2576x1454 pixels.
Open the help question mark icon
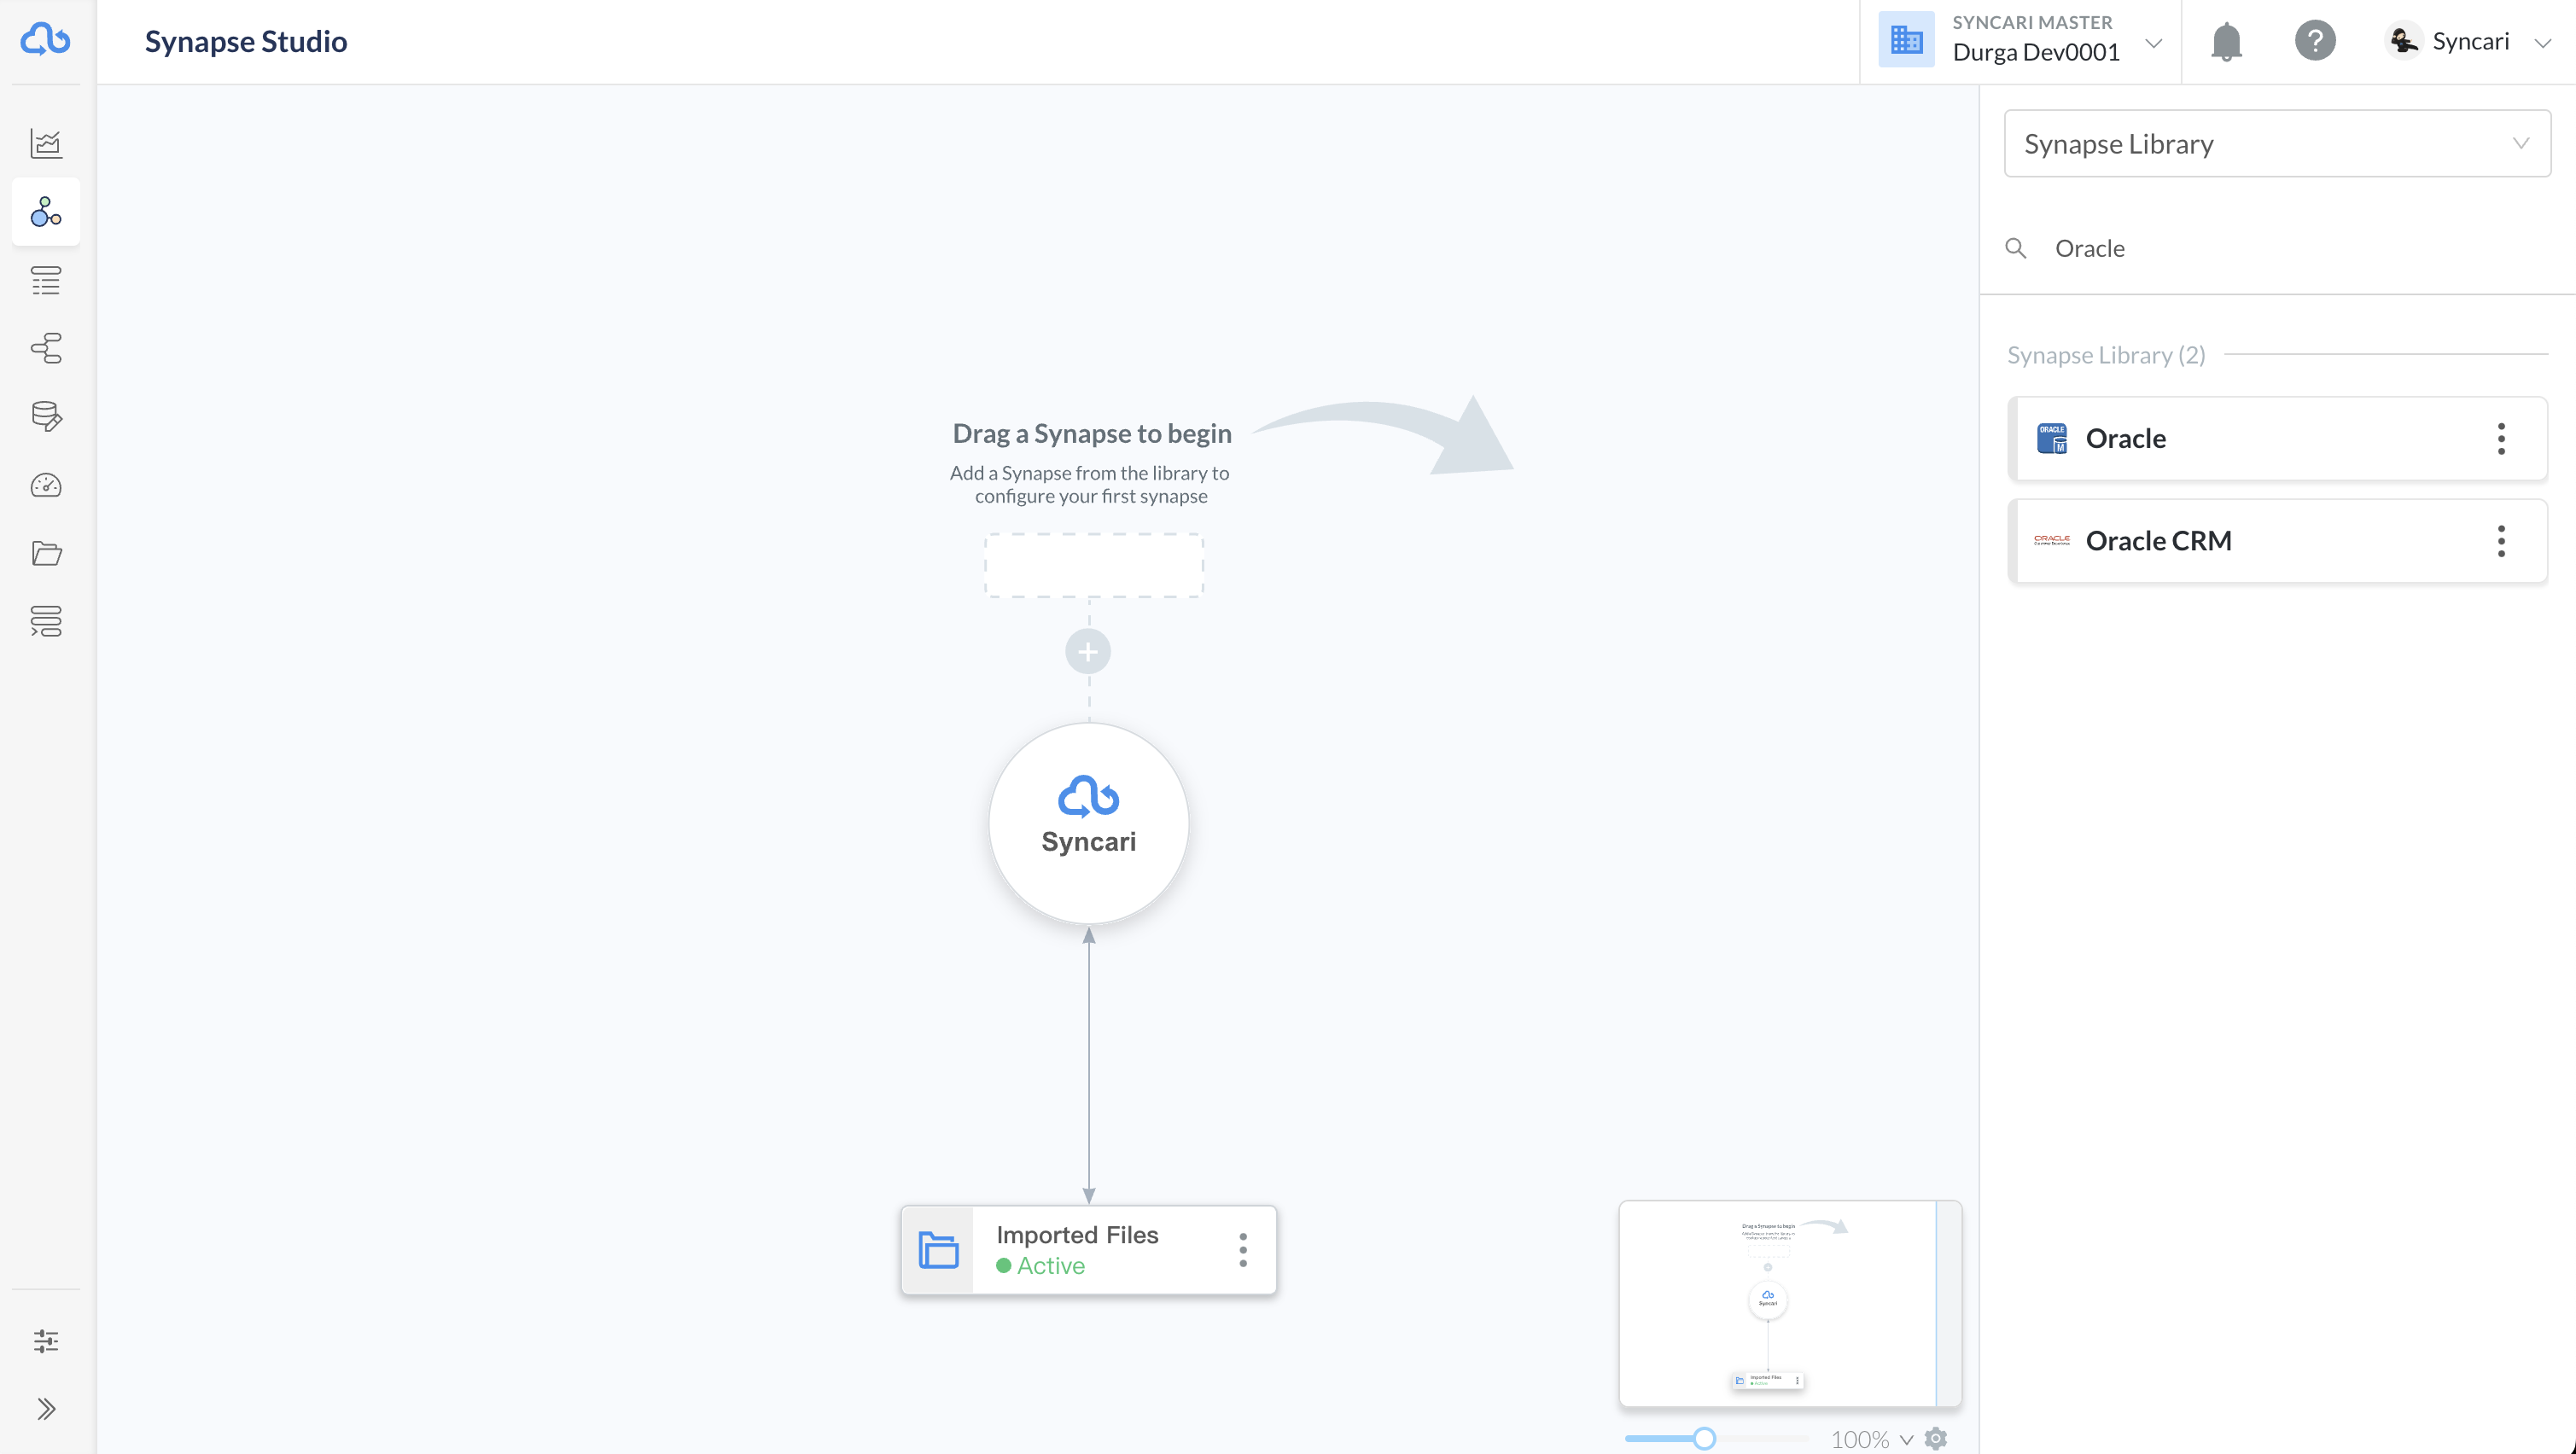click(2314, 41)
